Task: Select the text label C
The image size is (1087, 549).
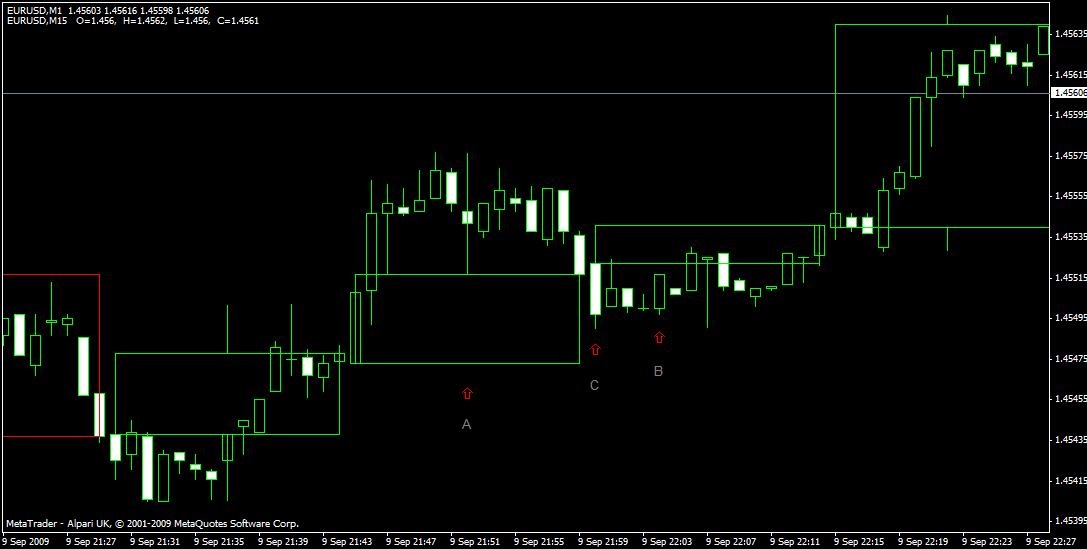Action: (594, 385)
